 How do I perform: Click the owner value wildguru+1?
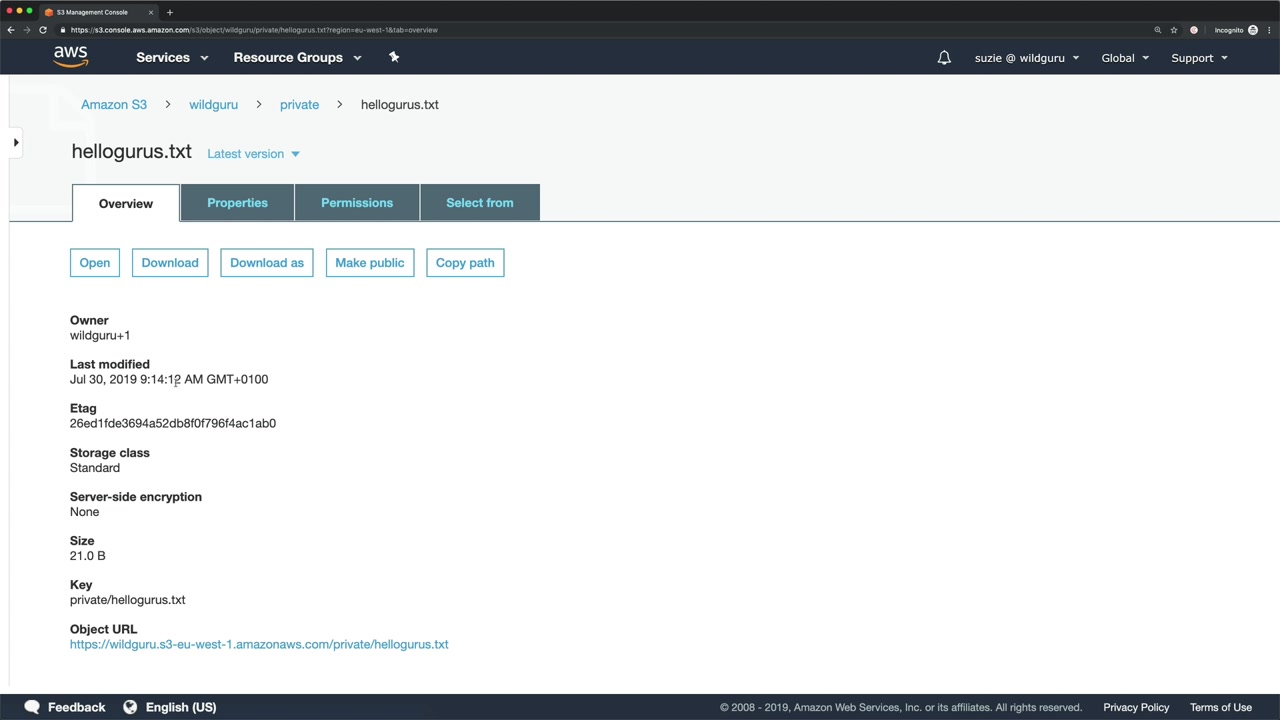click(100, 336)
